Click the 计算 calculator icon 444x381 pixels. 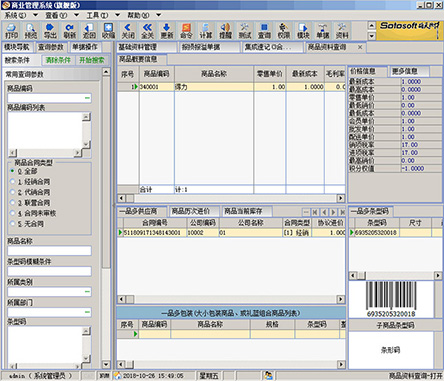pyautogui.click(x=206, y=31)
